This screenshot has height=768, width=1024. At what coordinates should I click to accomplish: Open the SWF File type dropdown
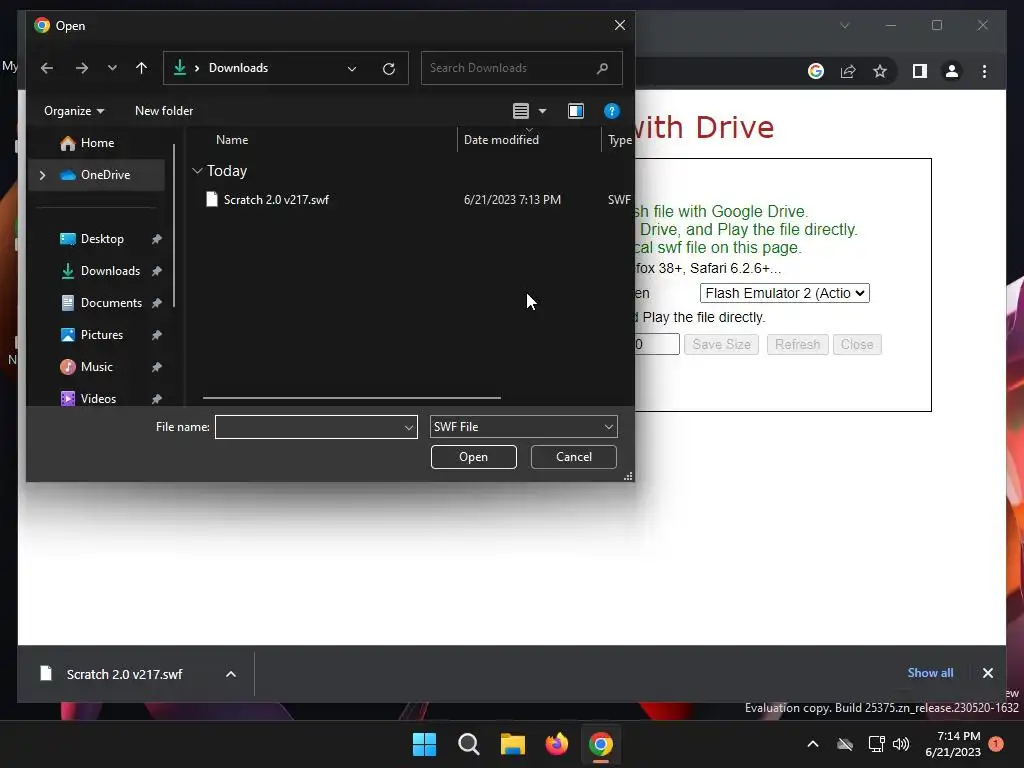(524, 427)
